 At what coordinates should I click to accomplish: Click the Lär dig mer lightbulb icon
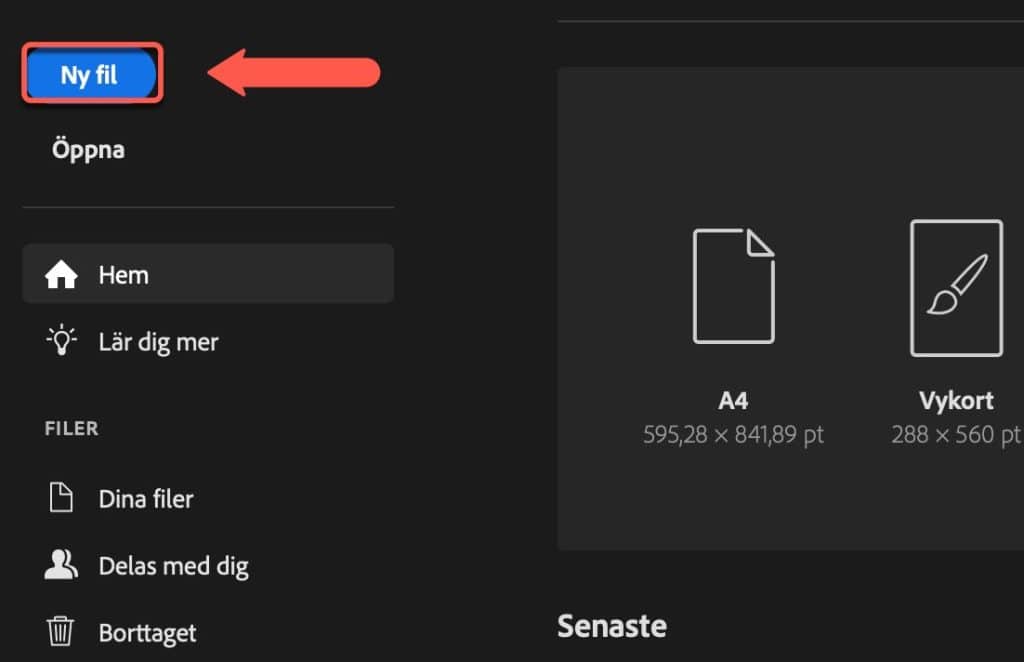point(61,340)
